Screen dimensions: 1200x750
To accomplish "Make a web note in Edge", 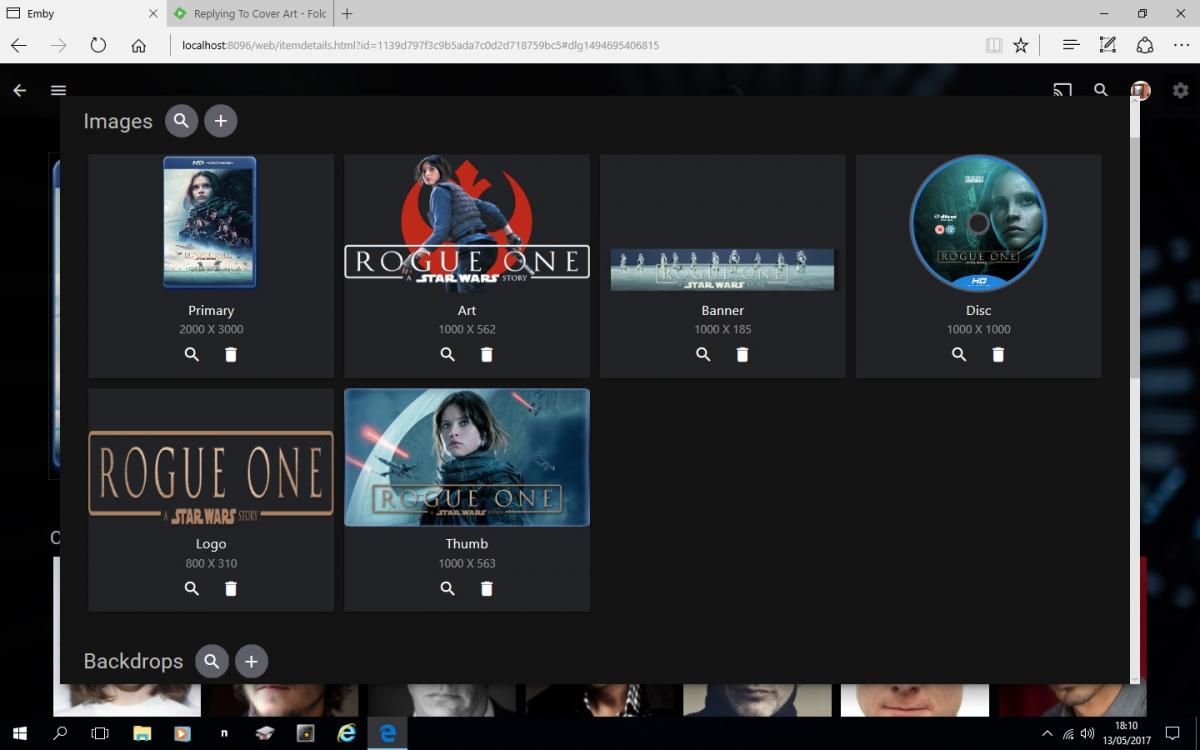I will pyautogui.click(x=1107, y=45).
